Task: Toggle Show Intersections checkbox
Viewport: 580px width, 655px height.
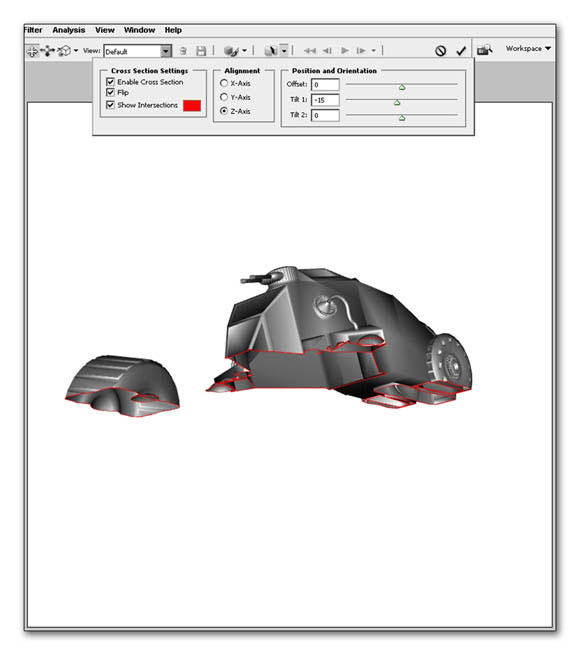Action: click(x=110, y=105)
